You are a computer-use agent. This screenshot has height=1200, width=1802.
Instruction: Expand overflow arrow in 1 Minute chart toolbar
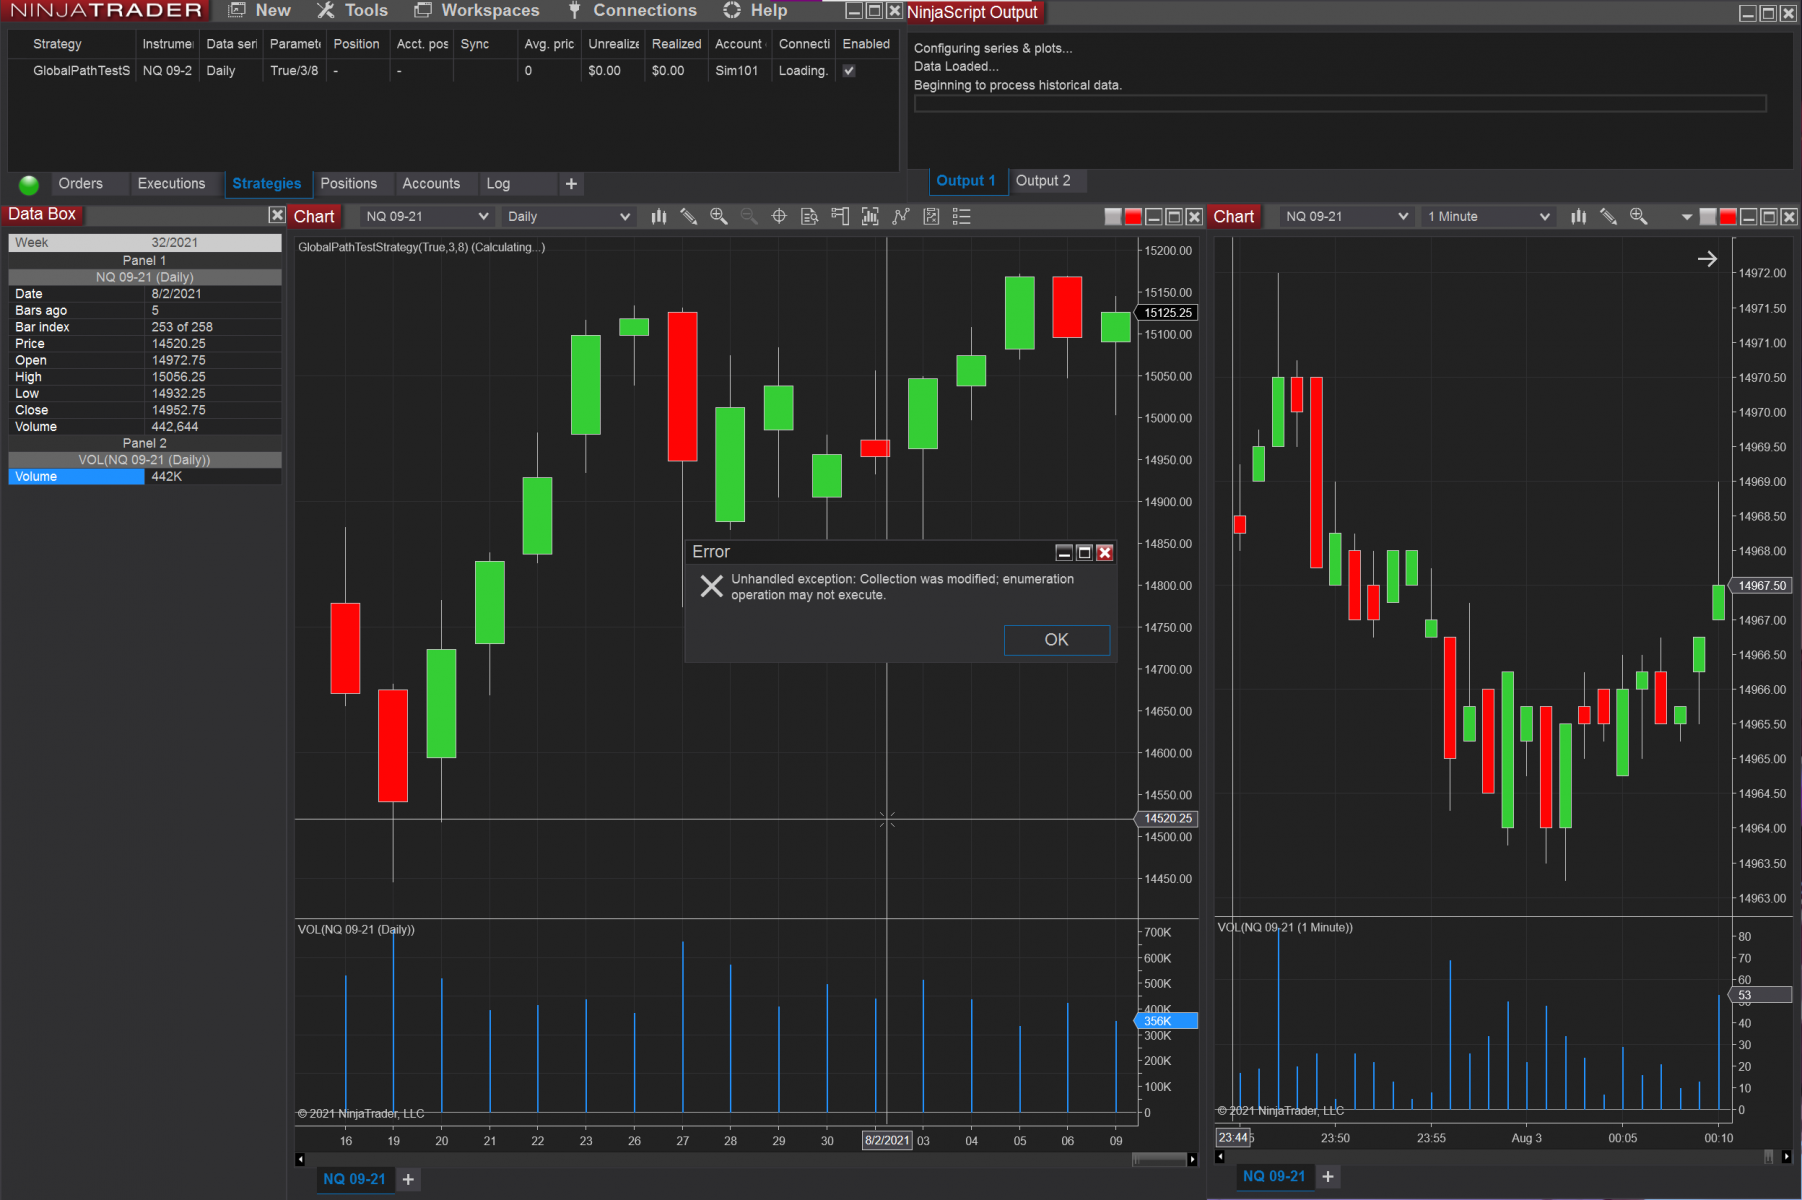point(1687,217)
